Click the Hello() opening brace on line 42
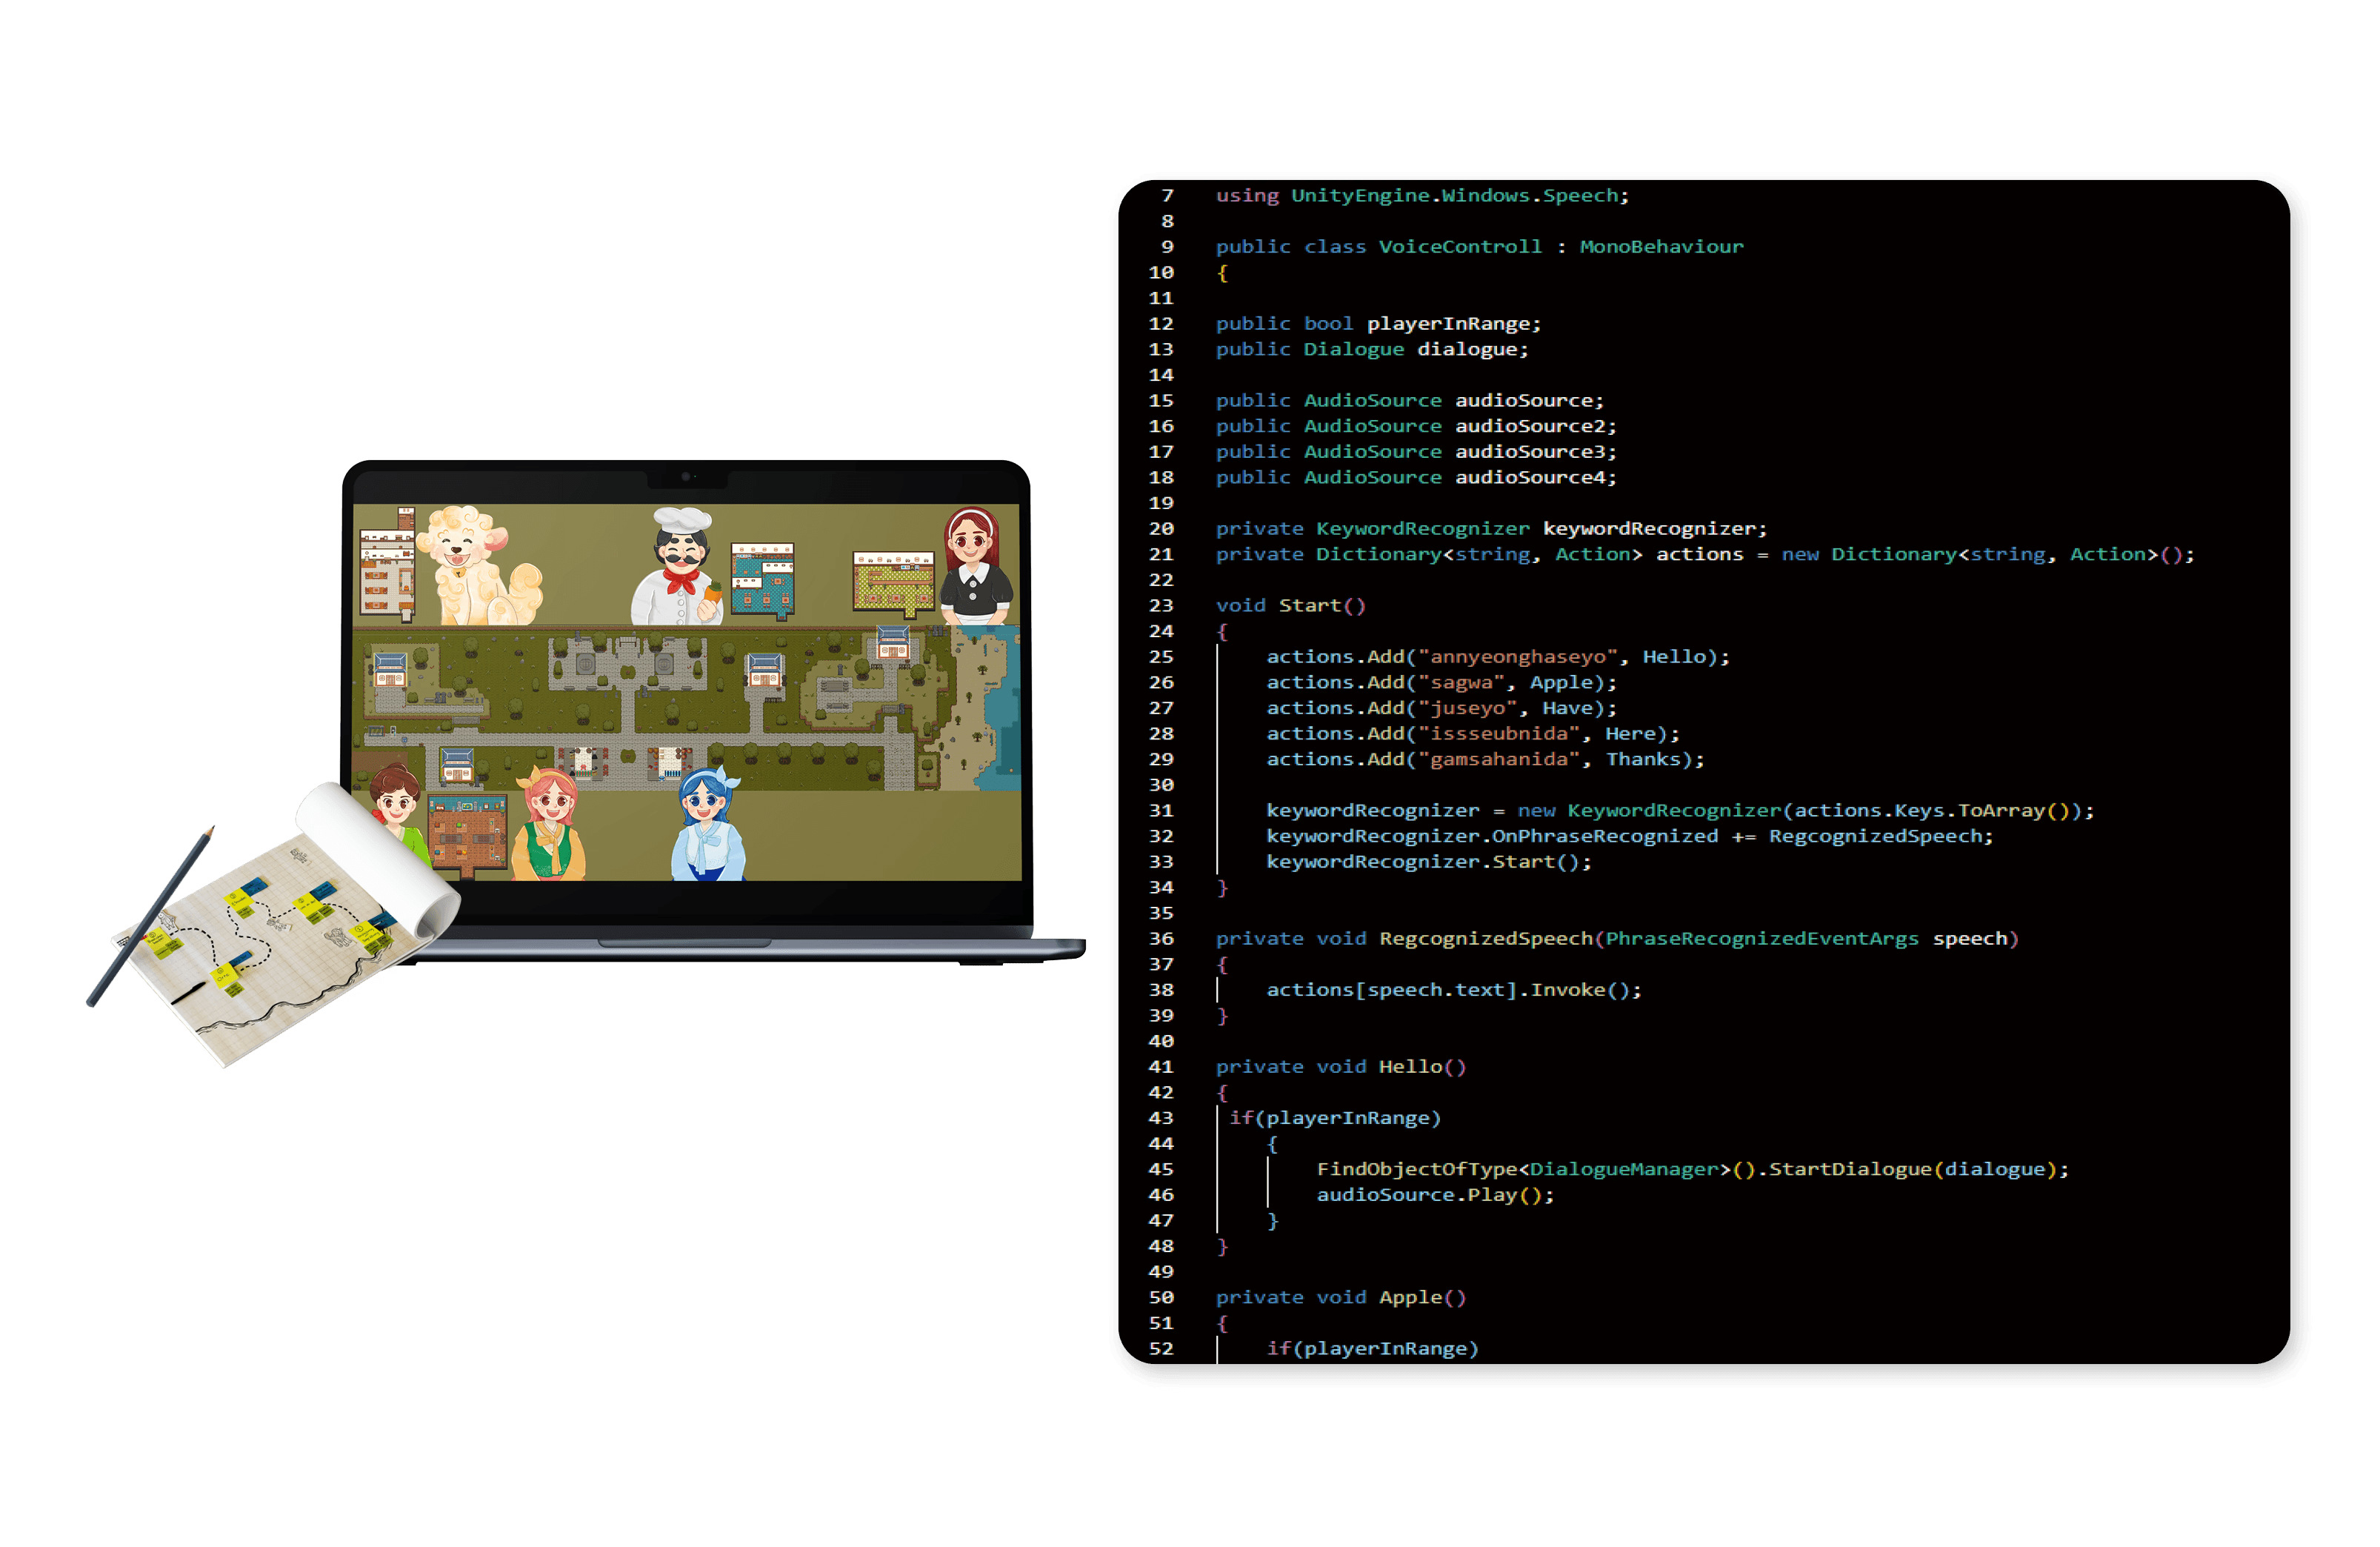Screen dimensions: 2380x1547 coord(1222,1093)
